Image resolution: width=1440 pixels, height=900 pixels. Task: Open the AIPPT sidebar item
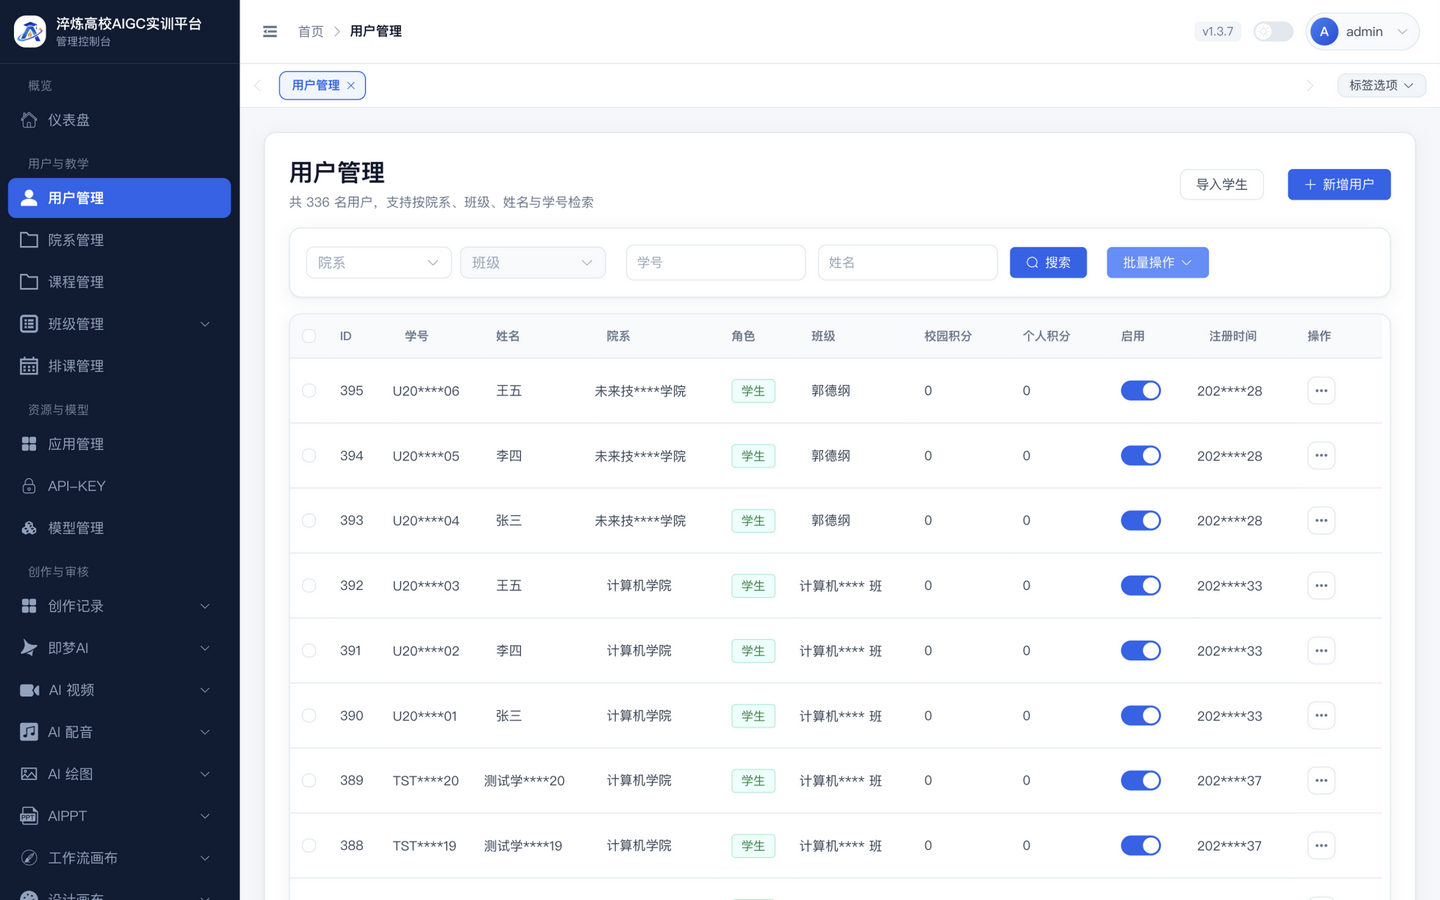click(x=119, y=816)
